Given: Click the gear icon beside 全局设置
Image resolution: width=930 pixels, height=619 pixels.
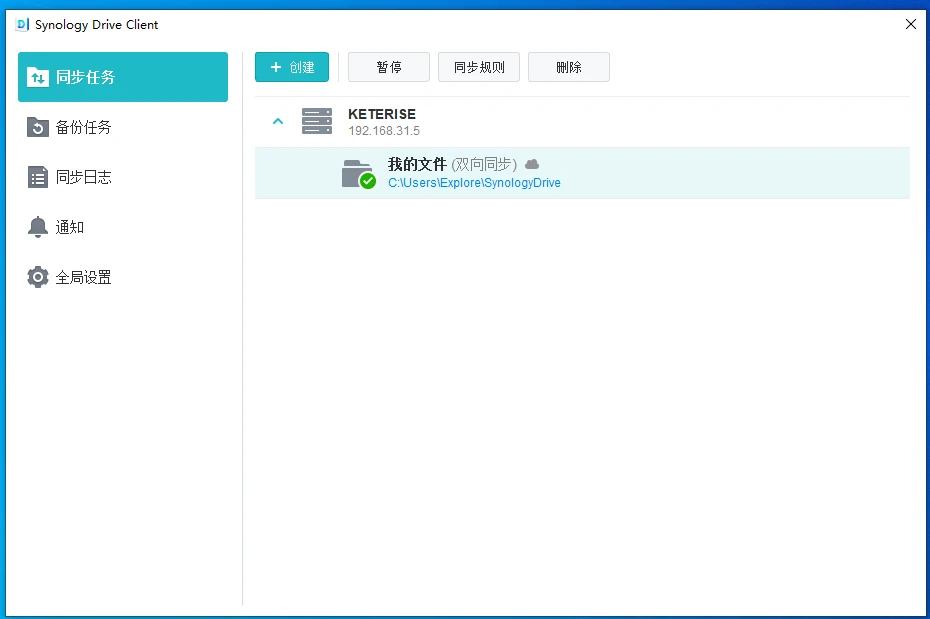Looking at the screenshot, I should tap(37, 277).
